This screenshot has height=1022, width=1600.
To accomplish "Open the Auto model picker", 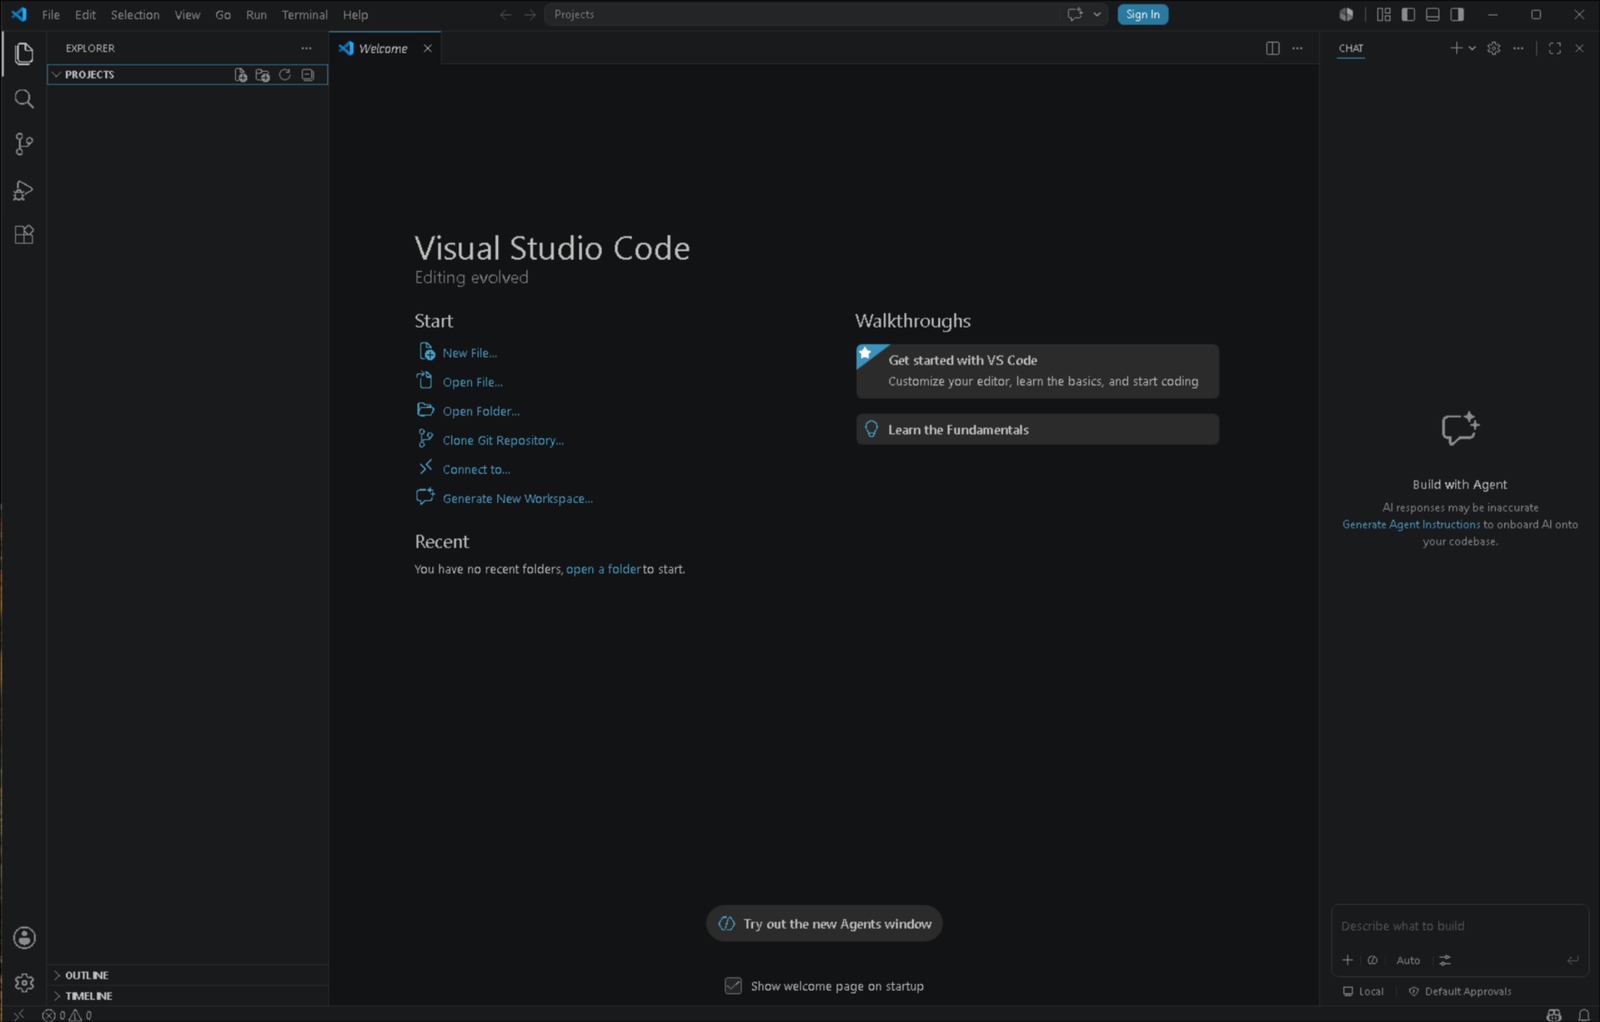I will coord(1408,960).
